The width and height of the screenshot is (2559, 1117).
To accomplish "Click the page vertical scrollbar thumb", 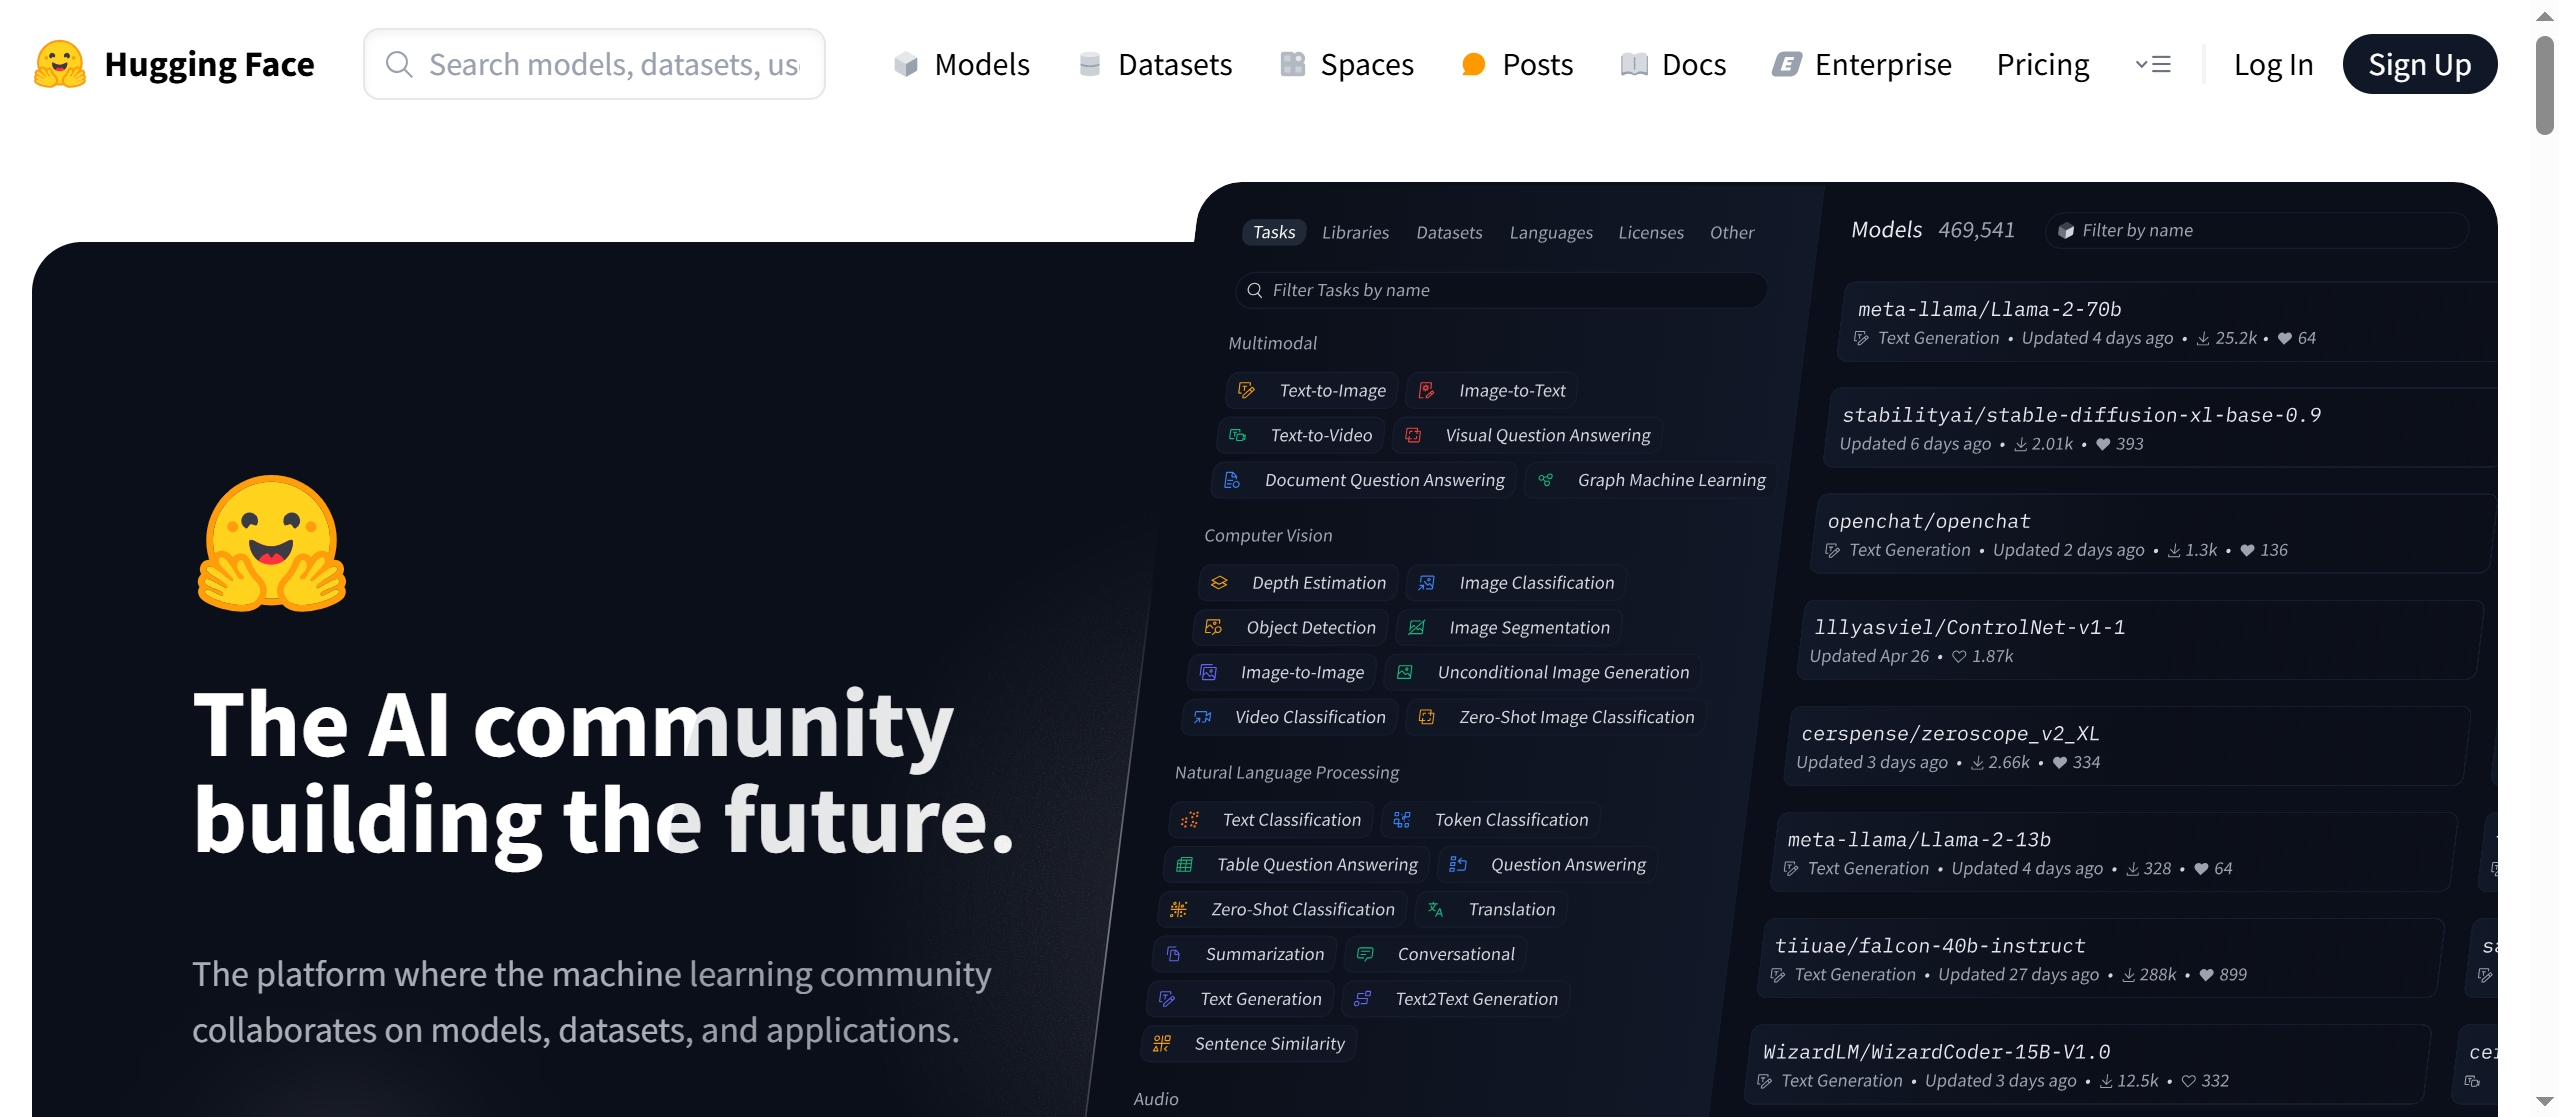I will click(2544, 85).
